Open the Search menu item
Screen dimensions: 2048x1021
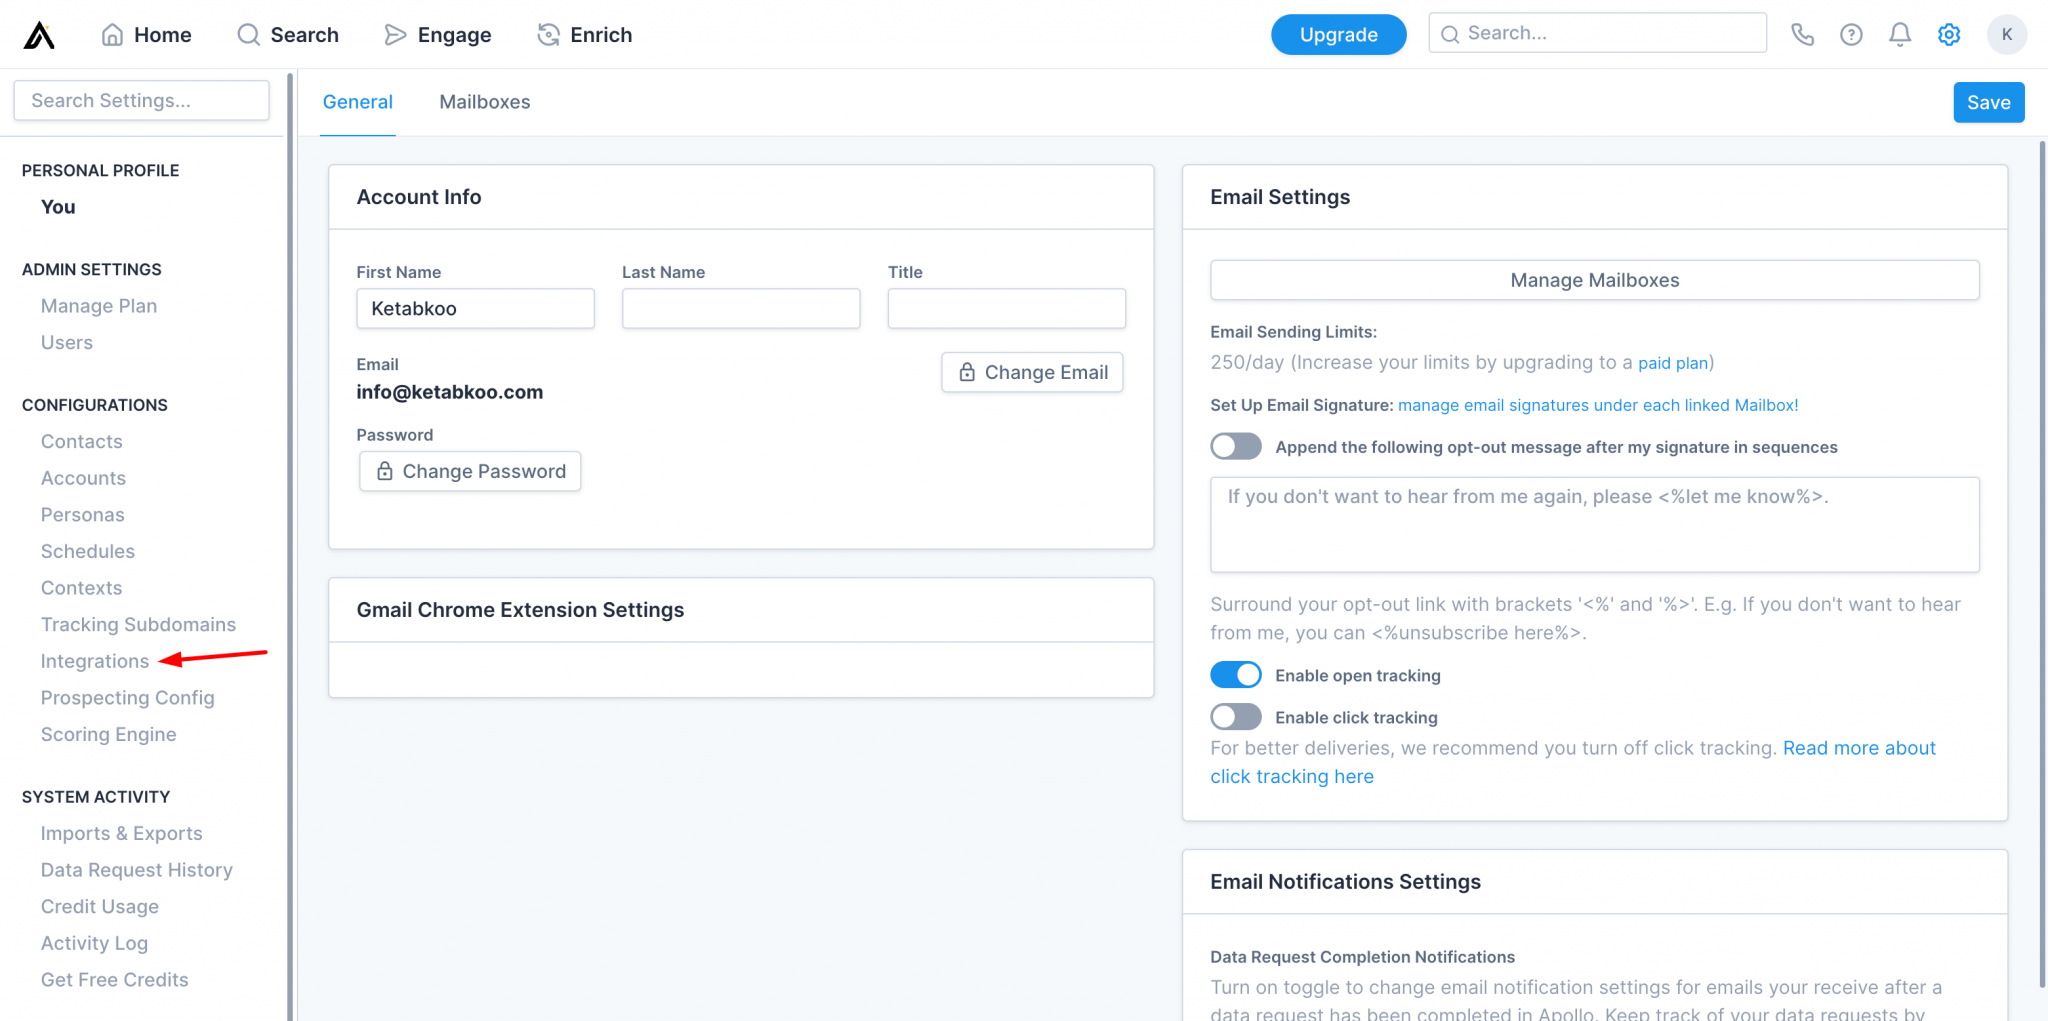288,35
